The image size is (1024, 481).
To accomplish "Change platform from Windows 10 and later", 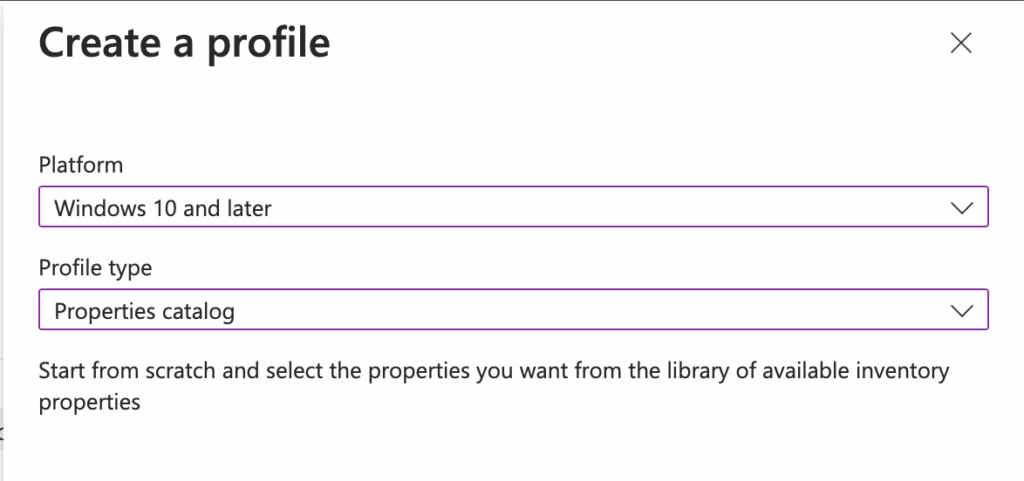I will (x=513, y=208).
